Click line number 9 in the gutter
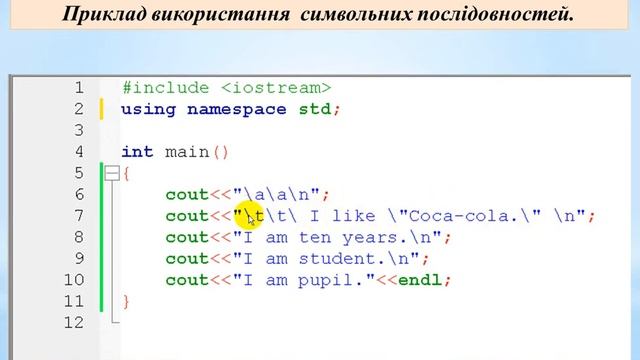 click(79, 258)
